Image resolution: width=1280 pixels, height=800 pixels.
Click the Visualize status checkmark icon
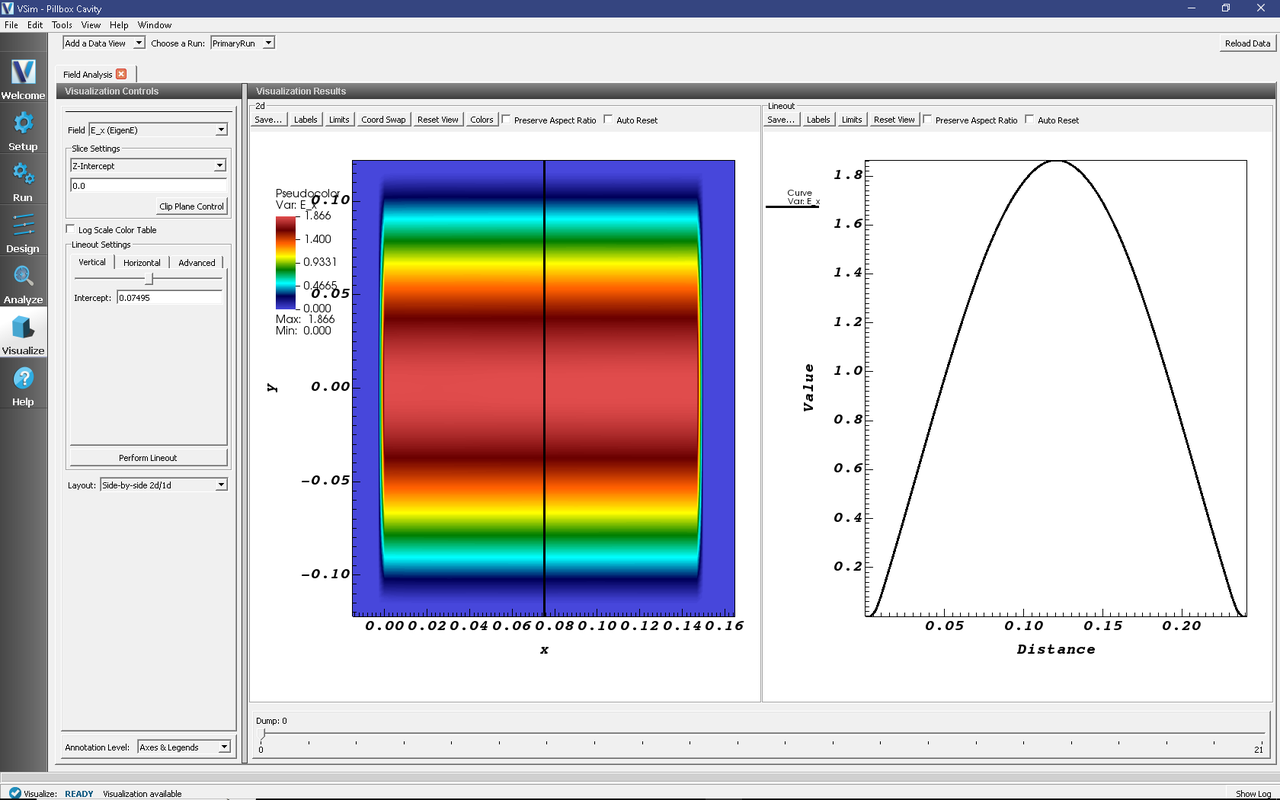15,793
